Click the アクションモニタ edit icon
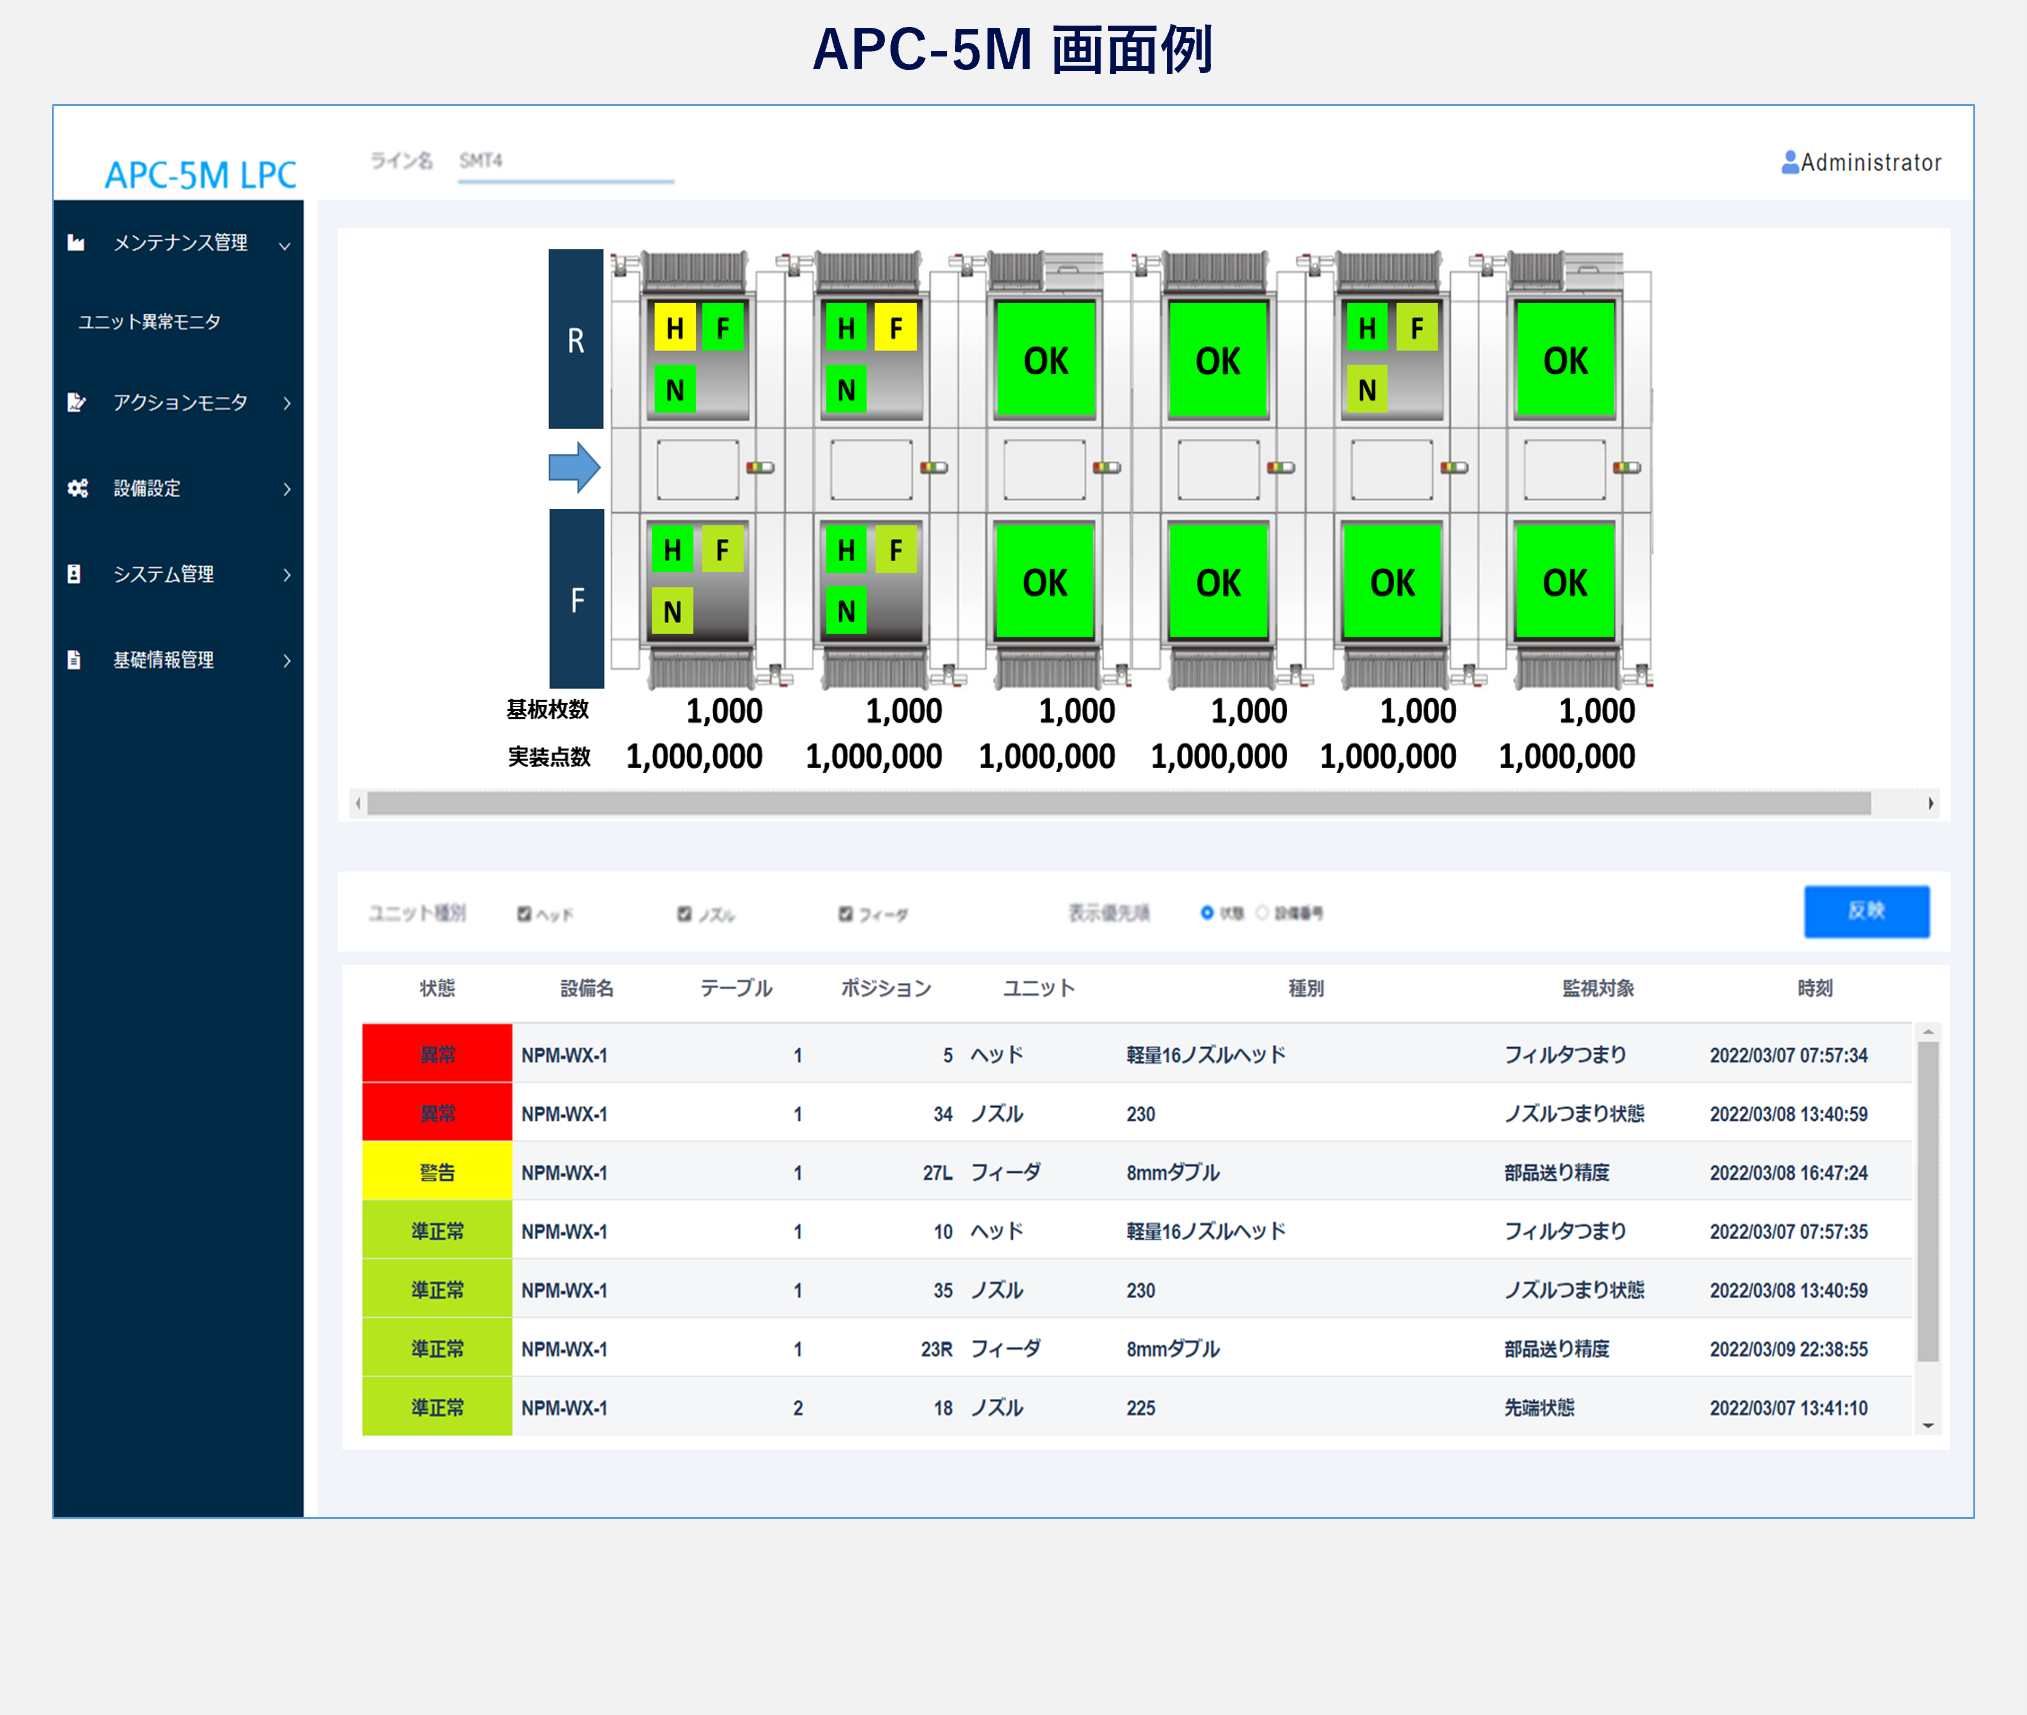The height and width of the screenshot is (1715, 2027). click(76, 402)
